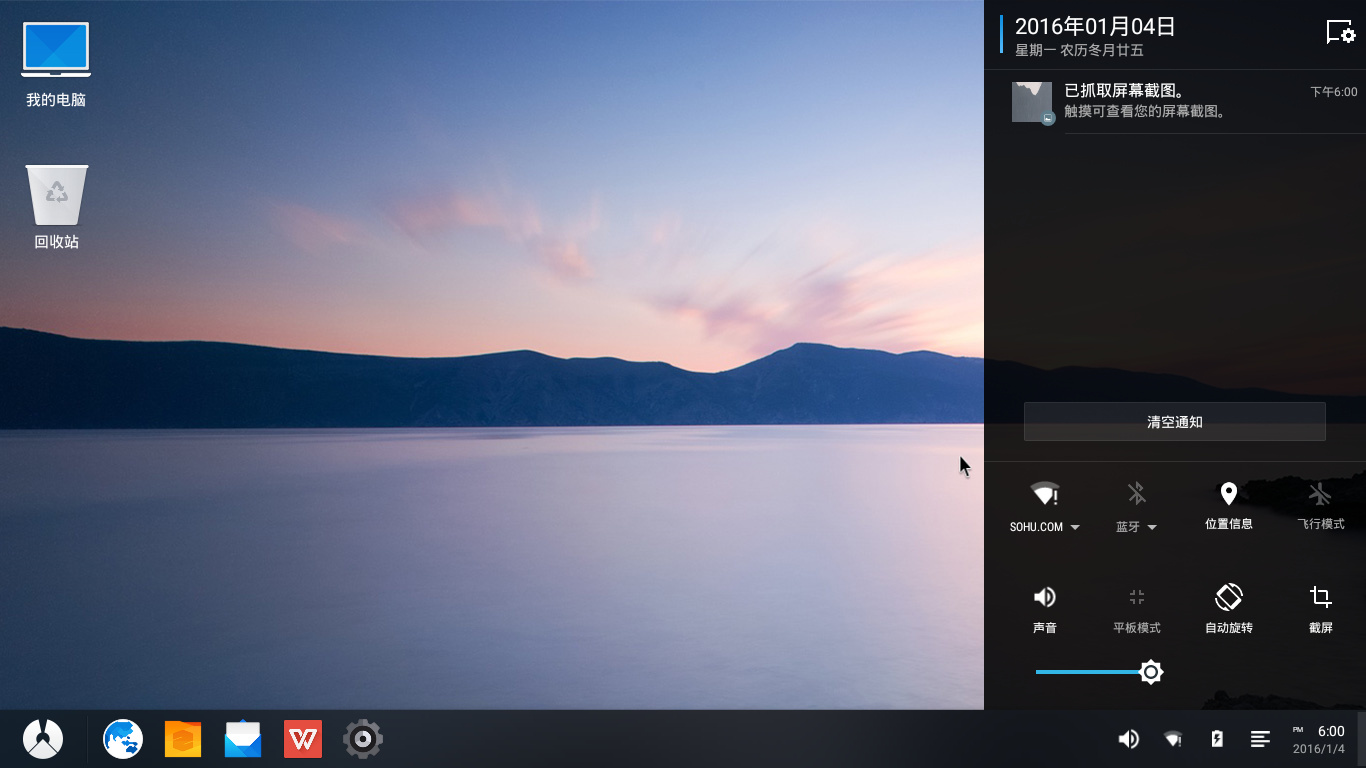The image size is (1366, 768).
Task: Click 清空通知 to clear notifications
Action: (1174, 422)
